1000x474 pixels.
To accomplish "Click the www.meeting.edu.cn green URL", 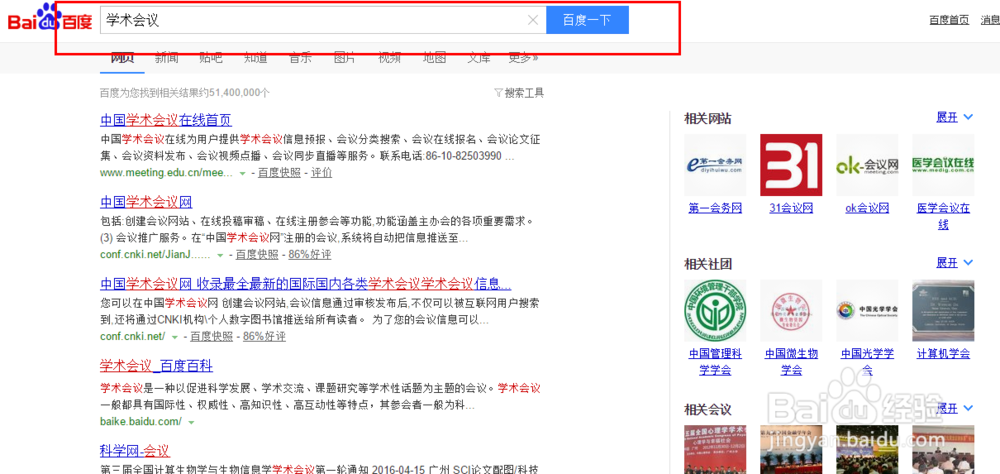I will coord(167,173).
